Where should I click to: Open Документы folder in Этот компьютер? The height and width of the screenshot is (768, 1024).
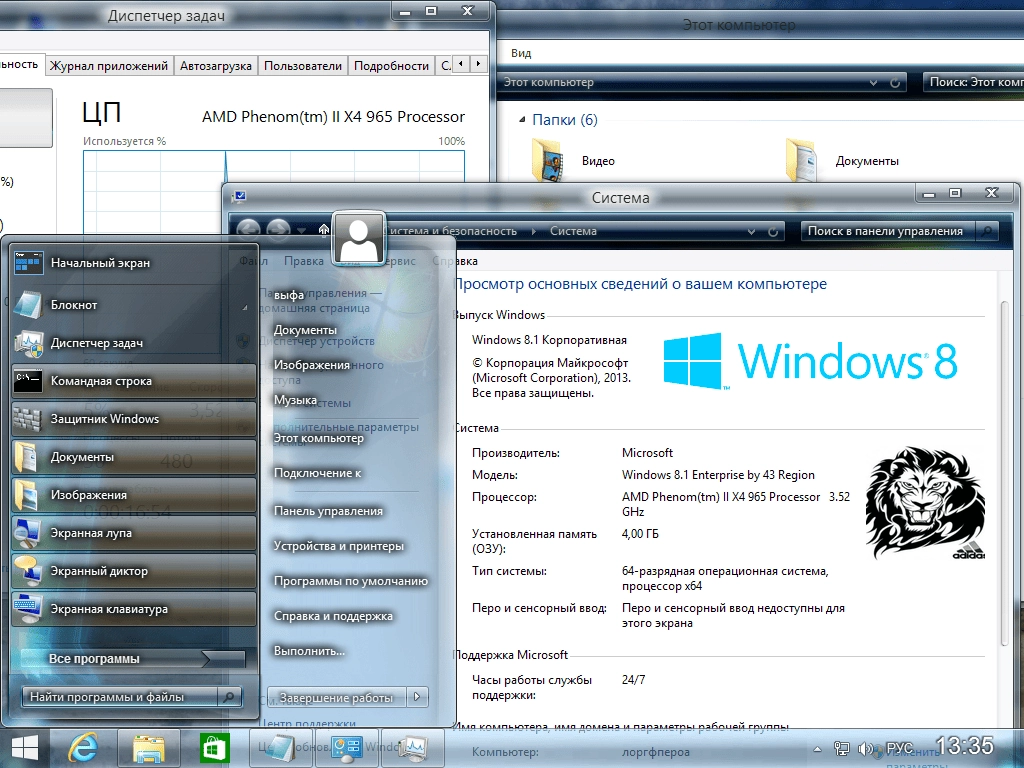coord(842,161)
